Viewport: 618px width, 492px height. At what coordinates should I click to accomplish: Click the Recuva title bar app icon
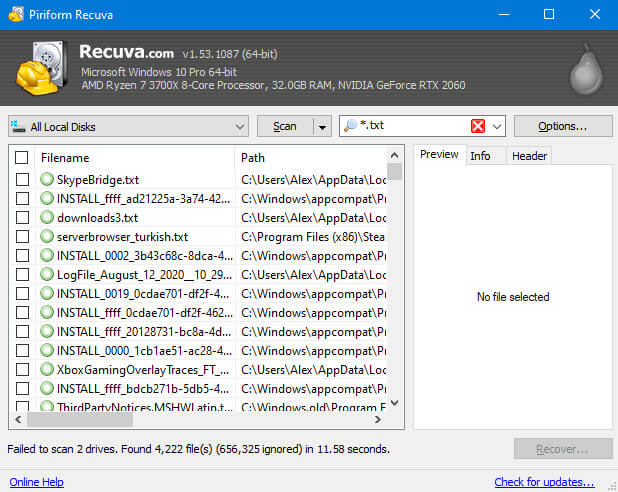coord(16,15)
